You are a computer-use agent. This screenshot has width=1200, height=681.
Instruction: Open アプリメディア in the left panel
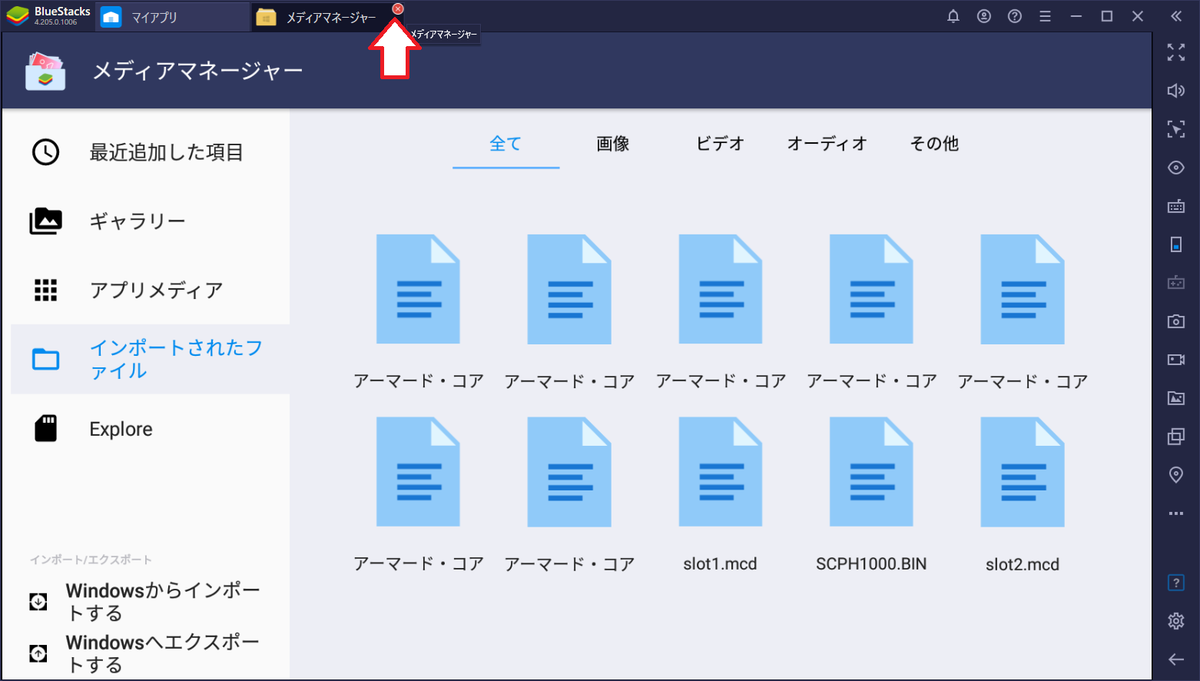(150, 290)
